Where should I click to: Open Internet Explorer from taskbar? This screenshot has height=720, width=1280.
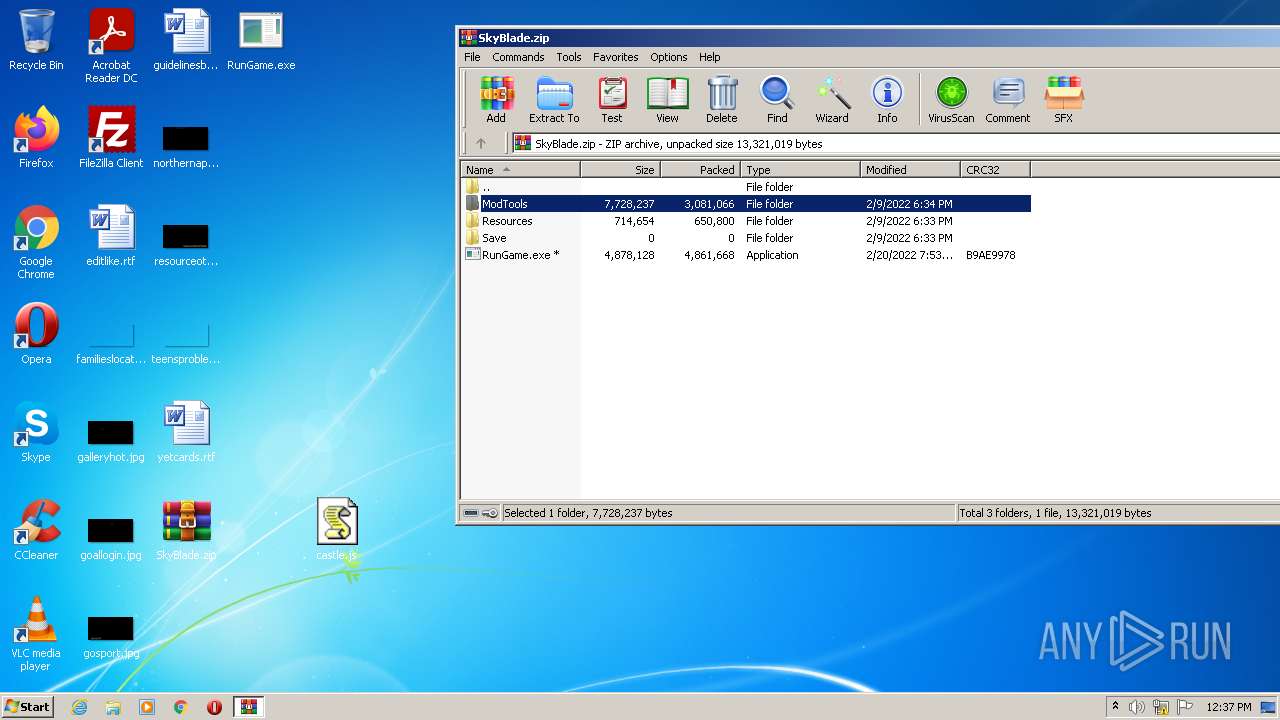click(79, 707)
